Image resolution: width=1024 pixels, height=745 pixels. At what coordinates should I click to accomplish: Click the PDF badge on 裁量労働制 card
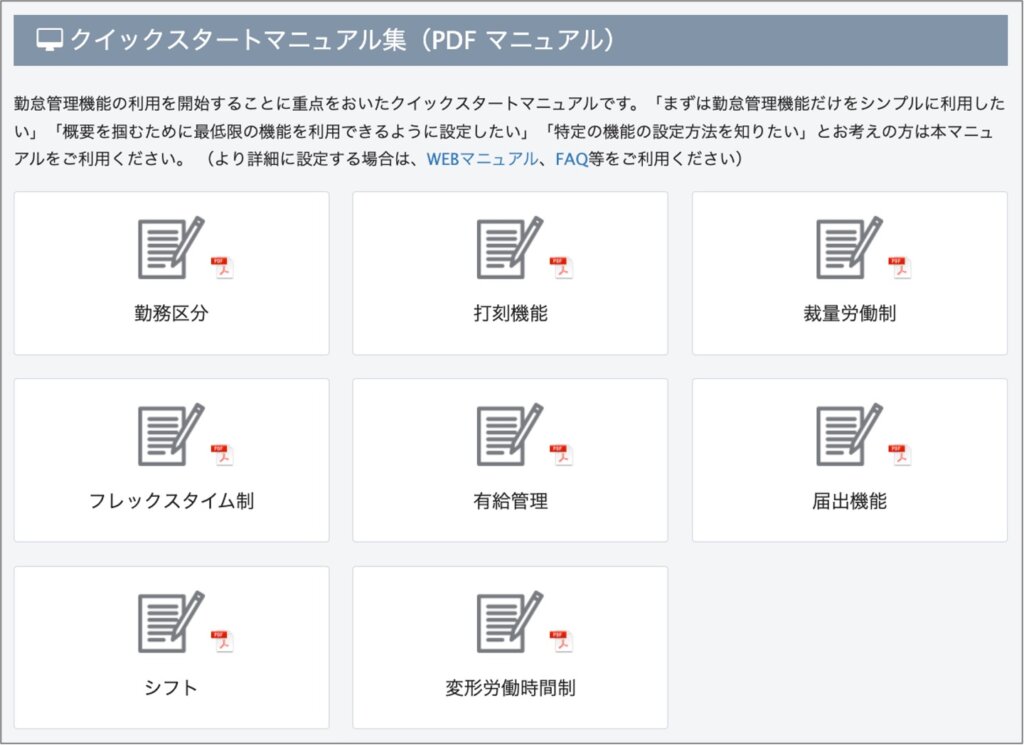point(900,267)
